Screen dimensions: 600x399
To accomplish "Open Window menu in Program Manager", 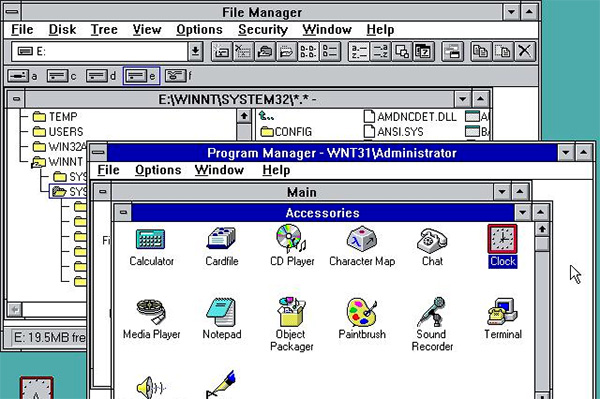I will pyautogui.click(x=219, y=170).
